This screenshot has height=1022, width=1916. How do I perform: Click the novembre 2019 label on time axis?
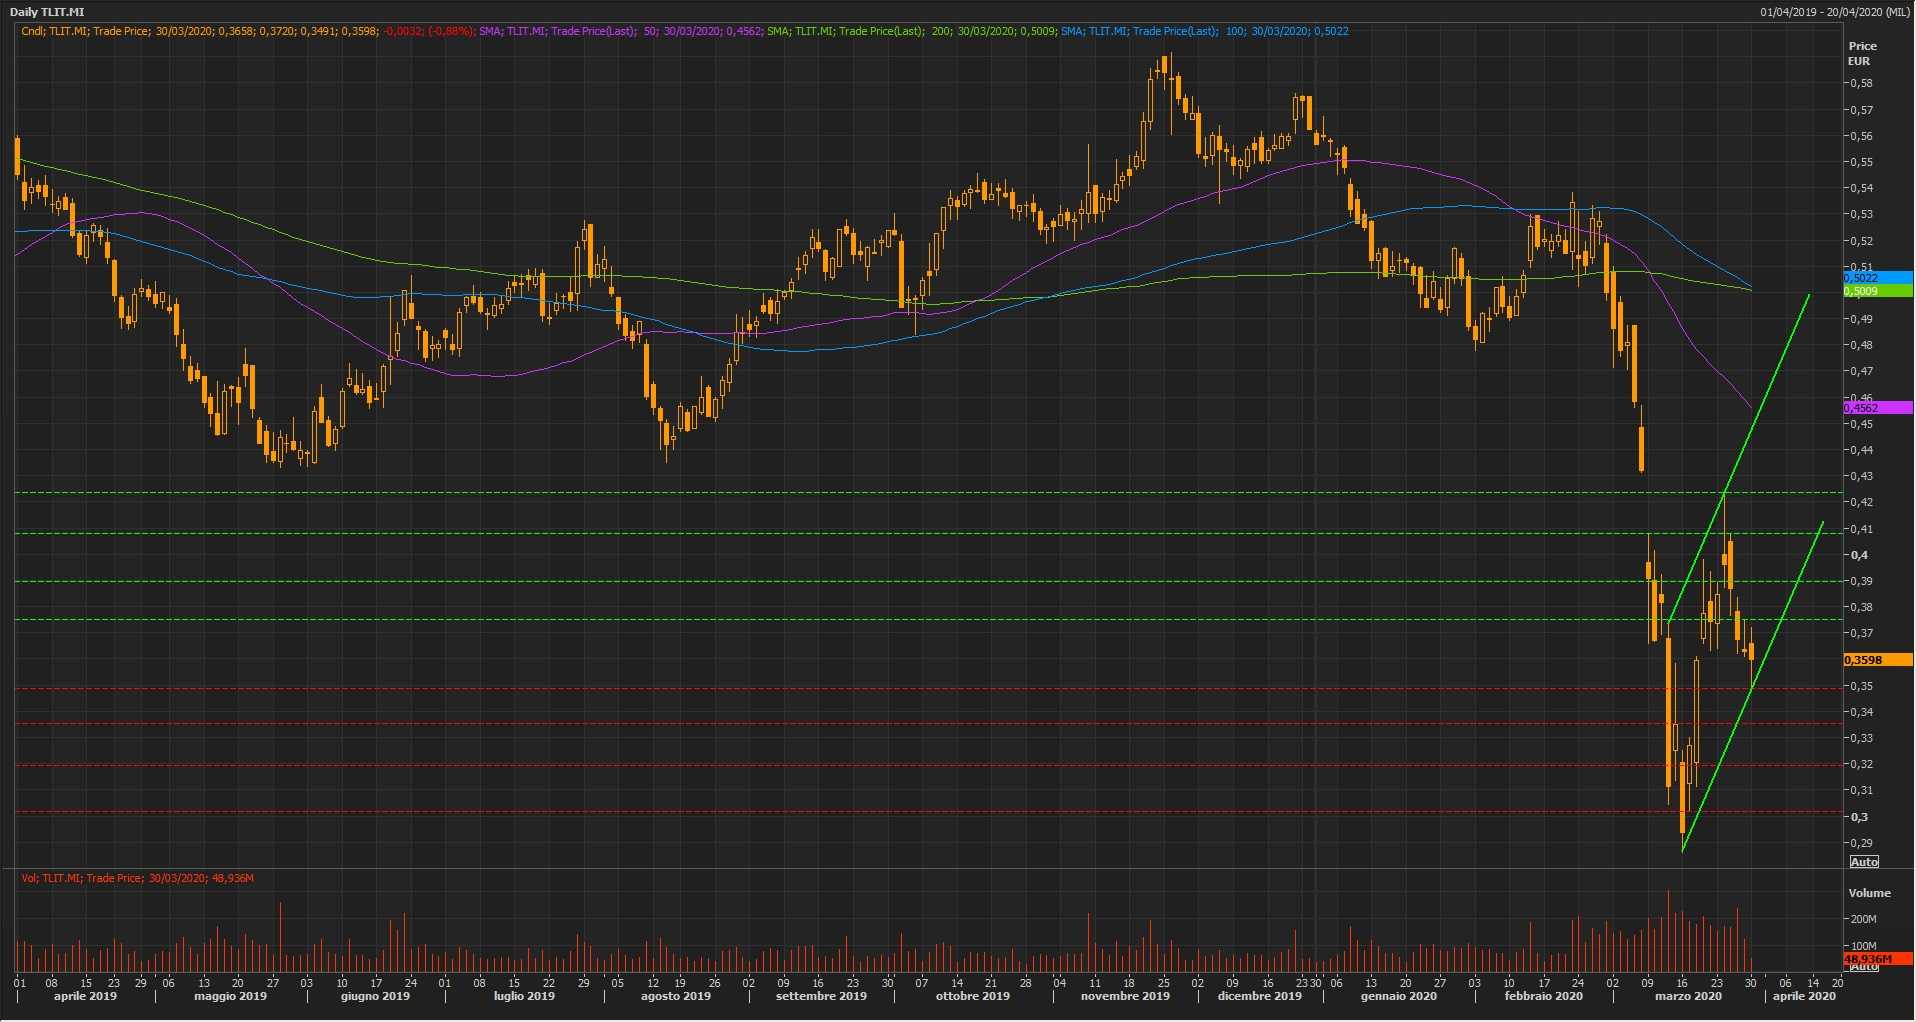click(1125, 996)
